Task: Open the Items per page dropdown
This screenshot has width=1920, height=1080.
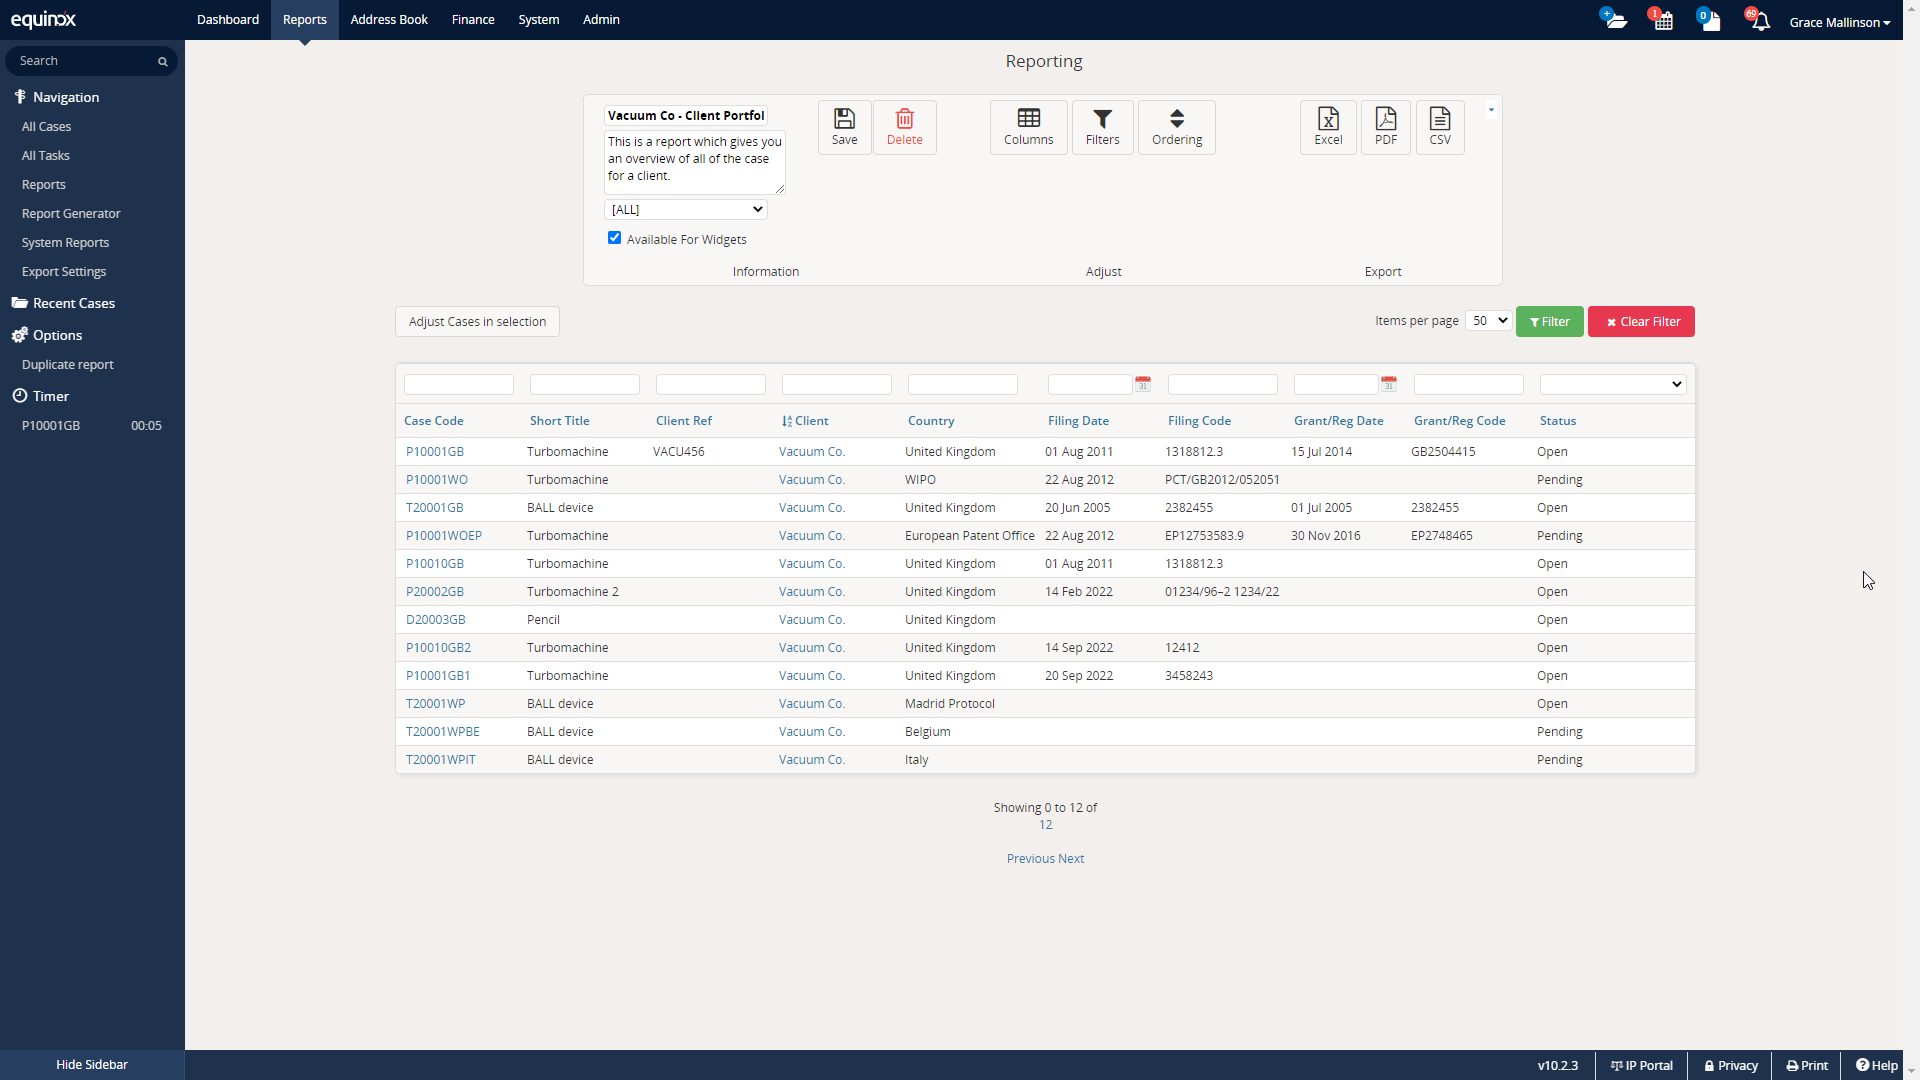Action: 1488,320
